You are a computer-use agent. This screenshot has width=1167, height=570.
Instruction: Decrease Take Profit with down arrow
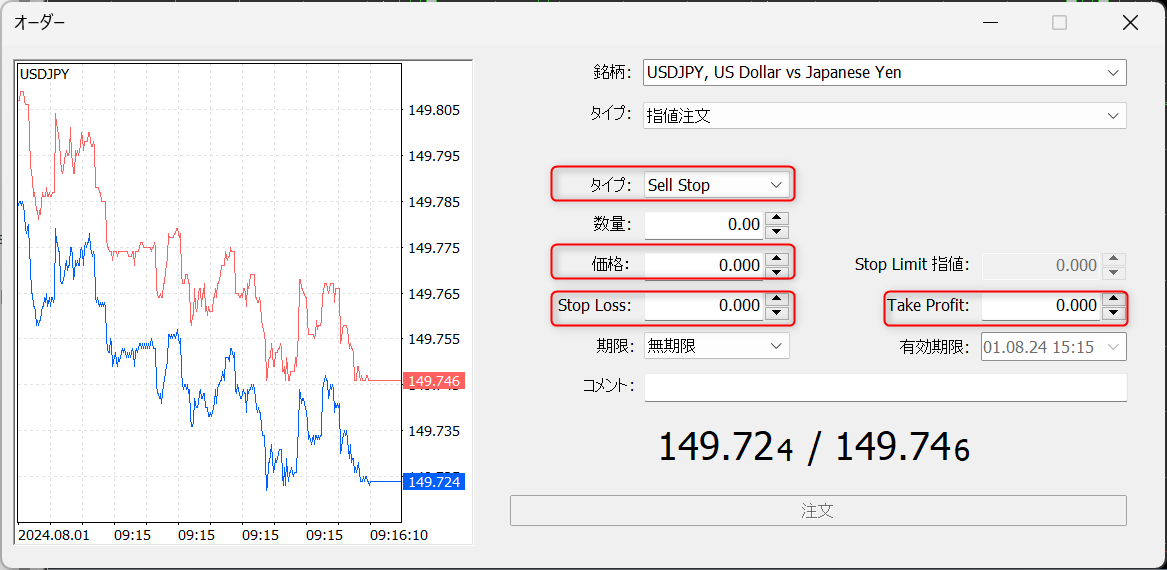[1114, 312]
